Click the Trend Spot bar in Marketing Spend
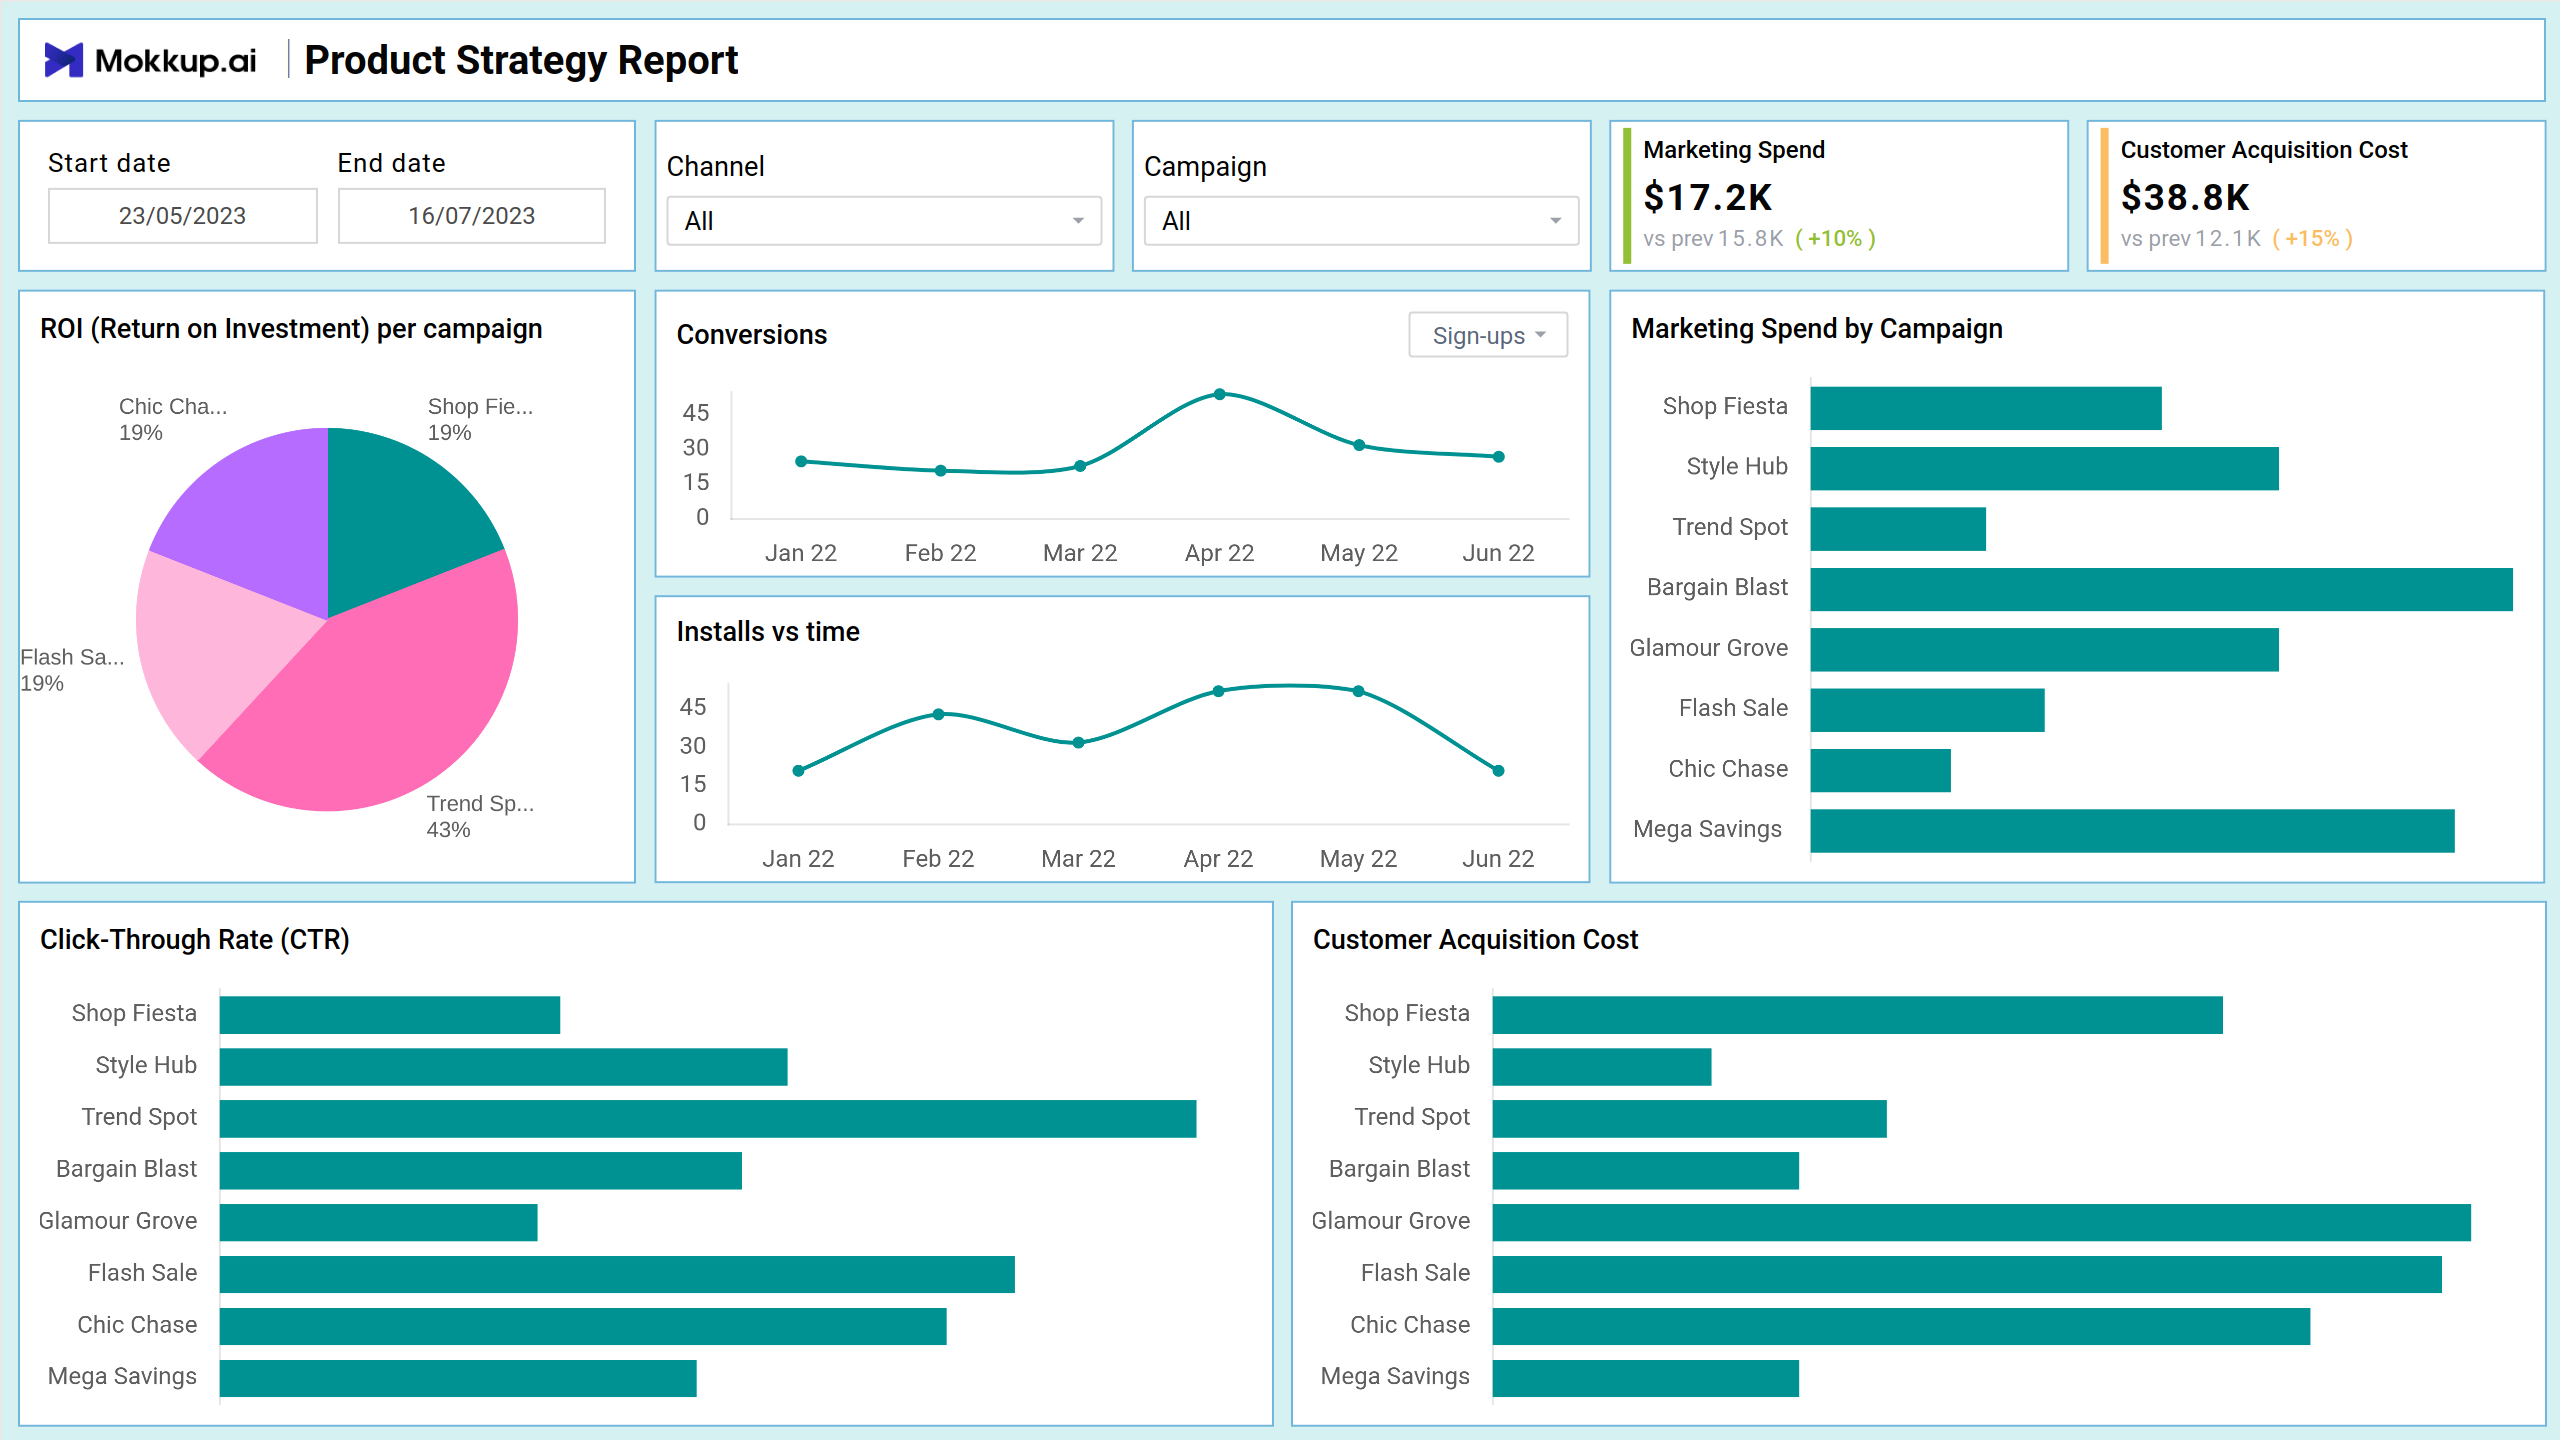Screen dimensions: 2560x1440 [x=1898, y=529]
